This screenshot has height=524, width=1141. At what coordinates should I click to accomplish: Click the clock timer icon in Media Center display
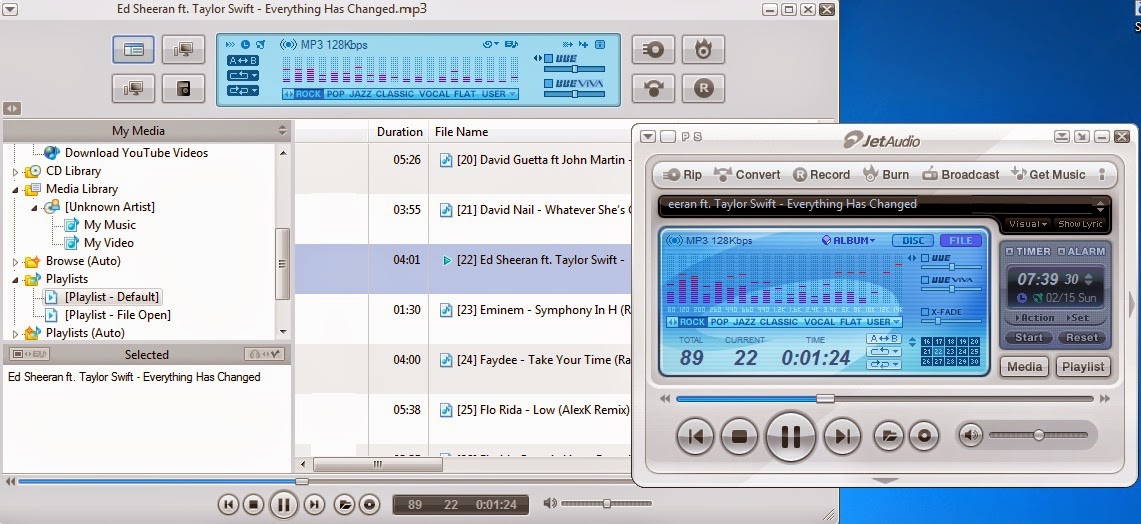tap(245, 44)
